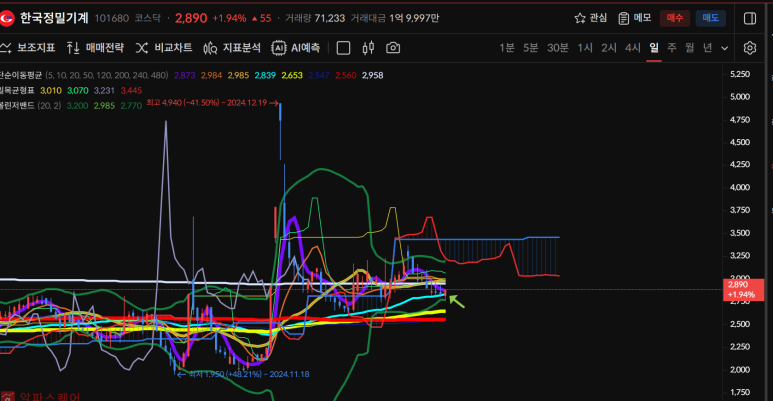This screenshot has width=773, height=401.
Task: Click cyan moving average value 2,839
Action: point(265,75)
